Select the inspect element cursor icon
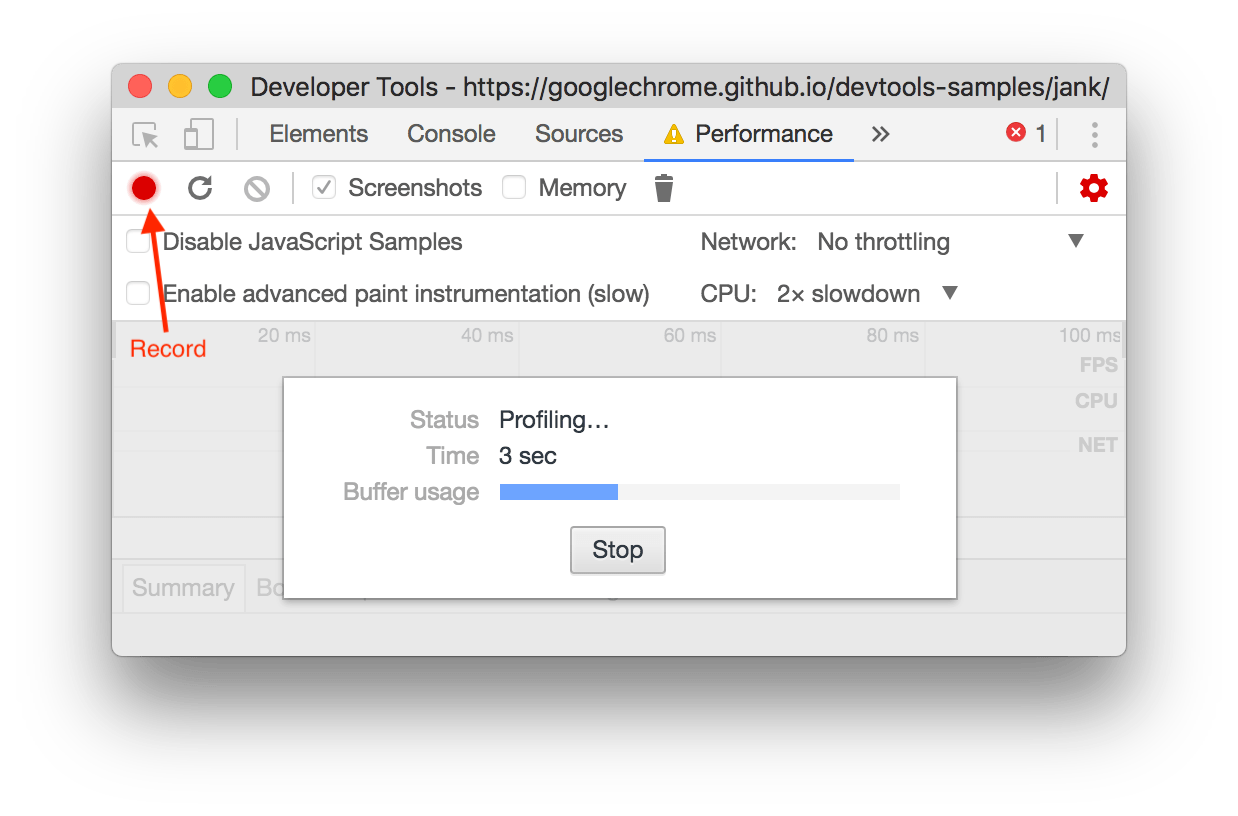This screenshot has width=1238, height=816. [x=146, y=135]
